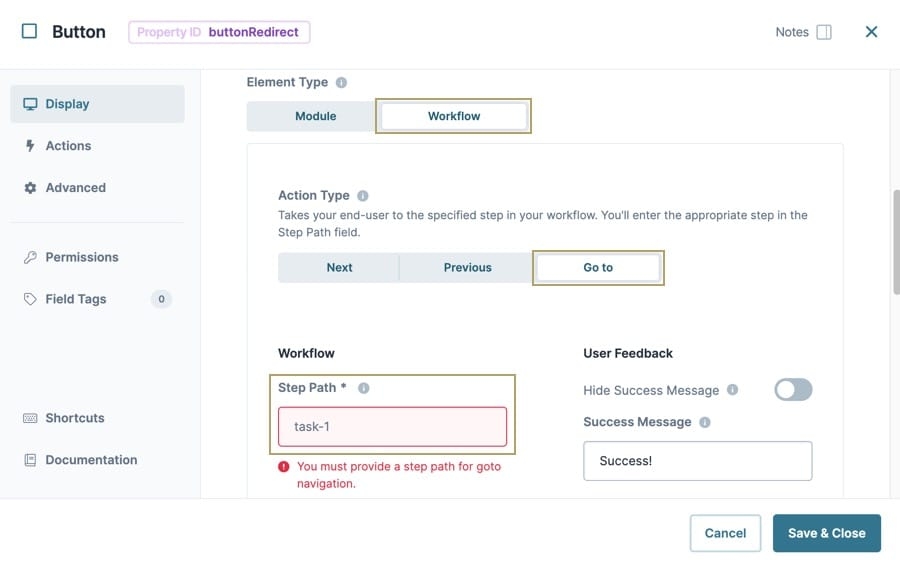Select Module element type
900x564 pixels.
[x=315, y=116]
